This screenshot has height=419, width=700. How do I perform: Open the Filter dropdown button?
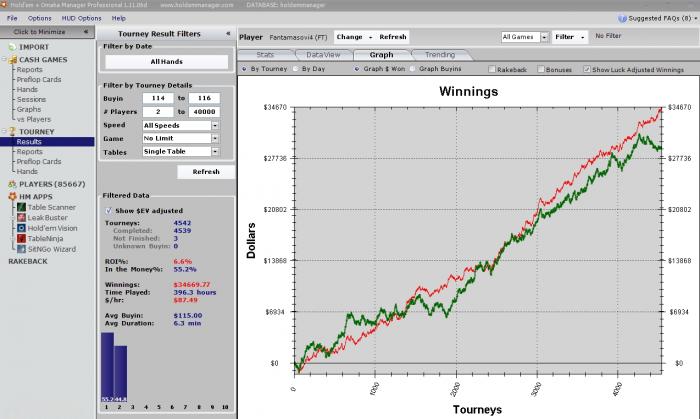point(570,37)
